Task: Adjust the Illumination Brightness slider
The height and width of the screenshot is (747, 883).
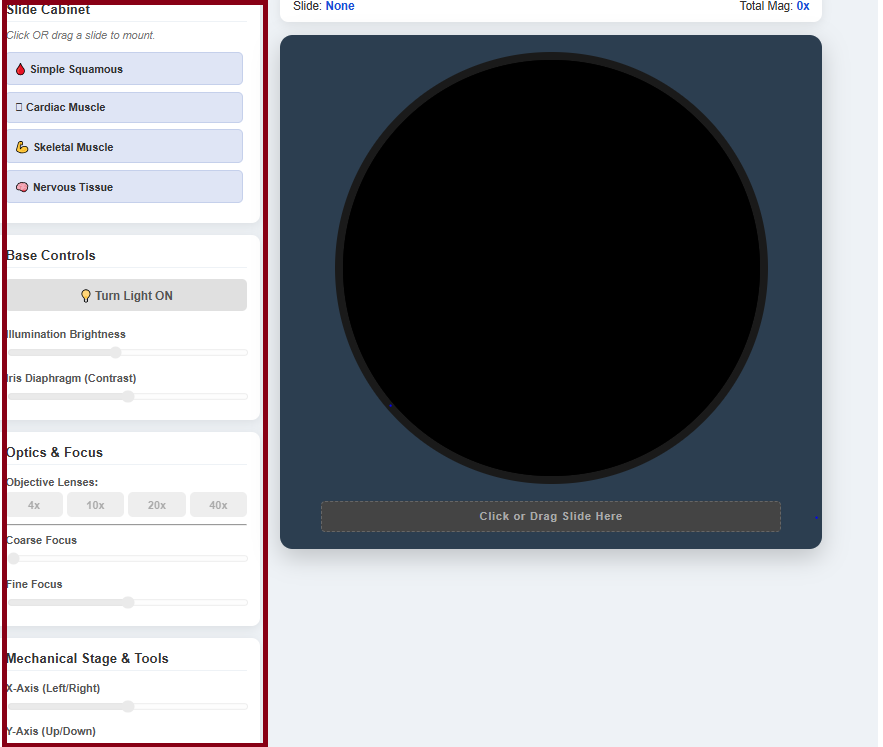Action: click(x=116, y=353)
